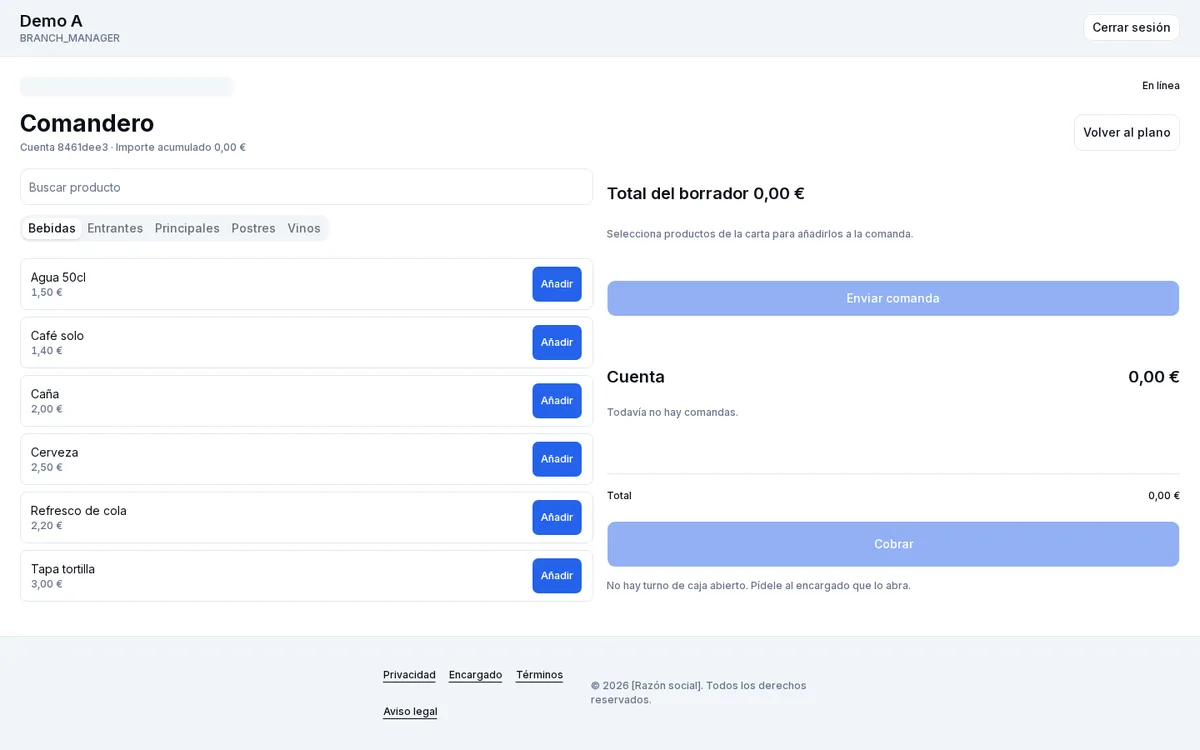Add Café solo with its Añadir button
The height and width of the screenshot is (750, 1200).
(x=557, y=342)
